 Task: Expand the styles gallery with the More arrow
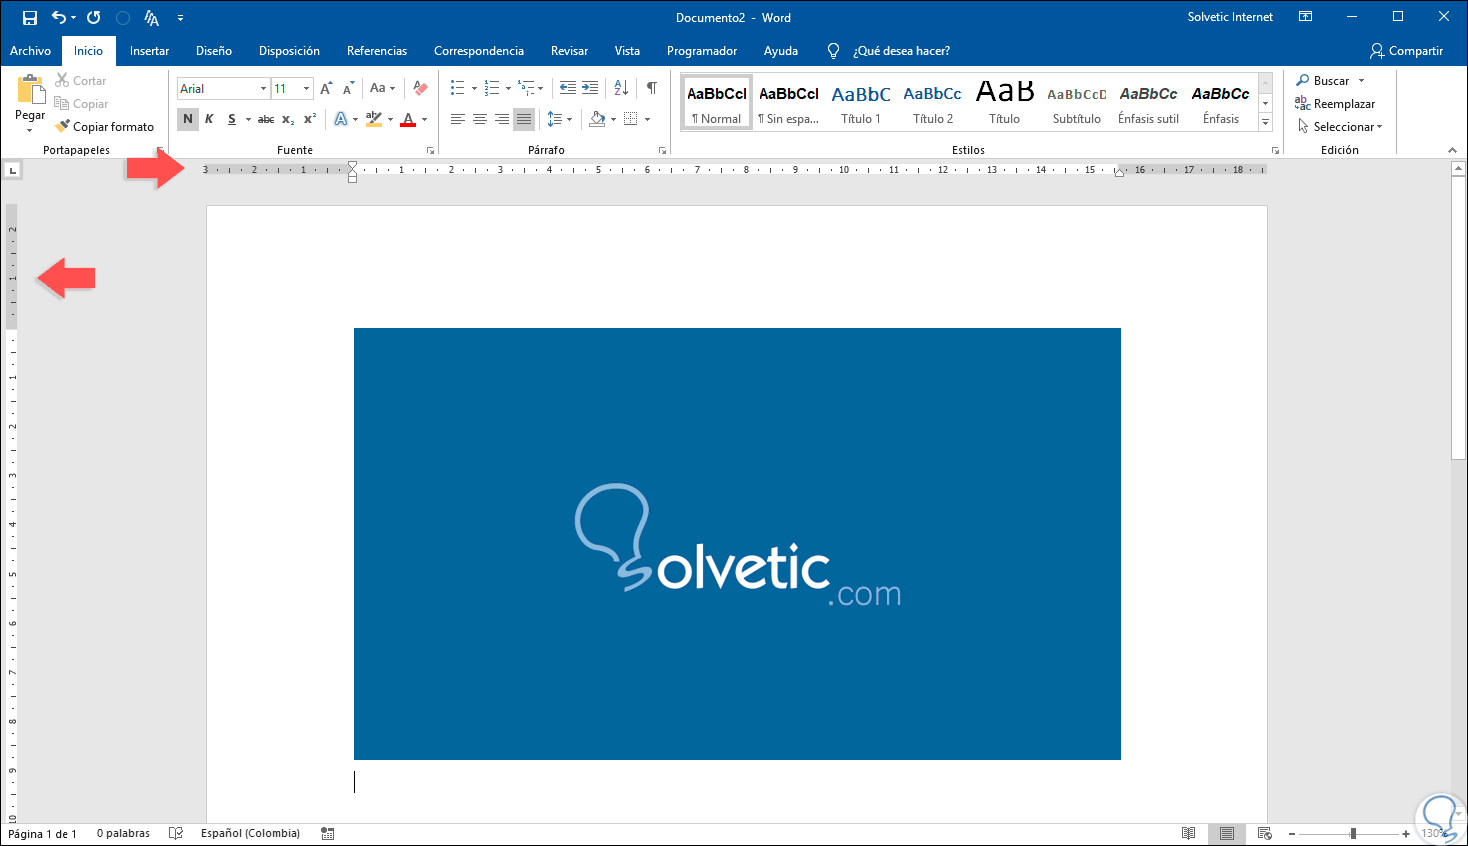coord(1265,122)
